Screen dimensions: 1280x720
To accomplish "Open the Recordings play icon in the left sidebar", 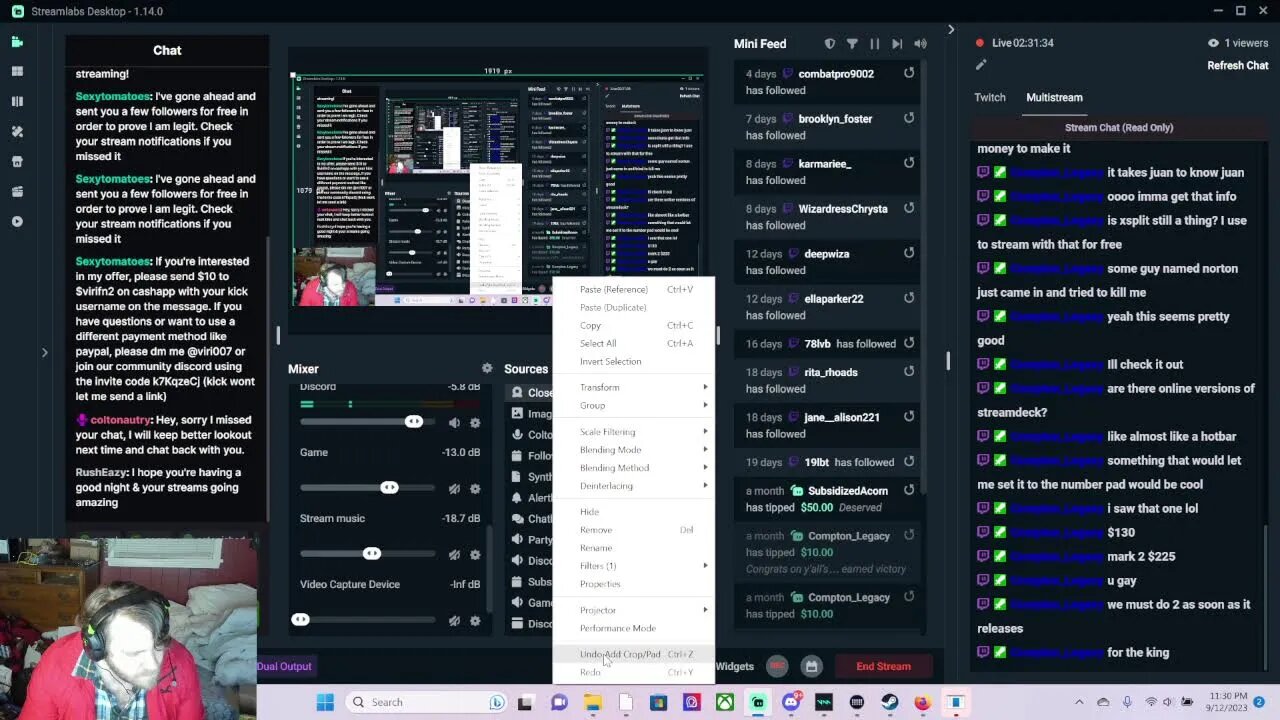I will (x=17, y=222).
